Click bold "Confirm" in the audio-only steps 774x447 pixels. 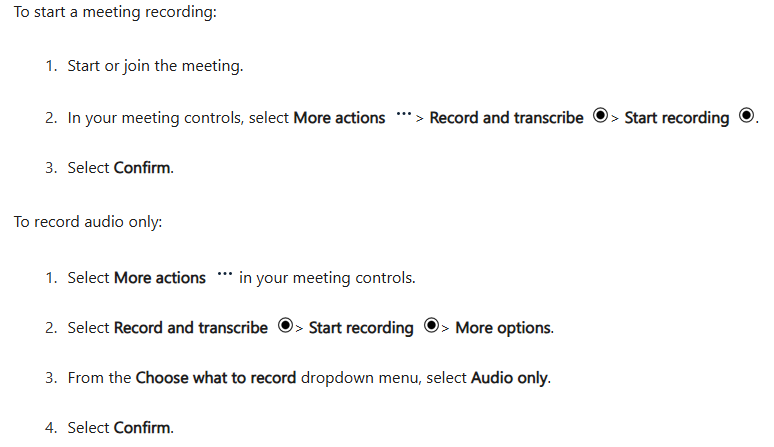142,428
